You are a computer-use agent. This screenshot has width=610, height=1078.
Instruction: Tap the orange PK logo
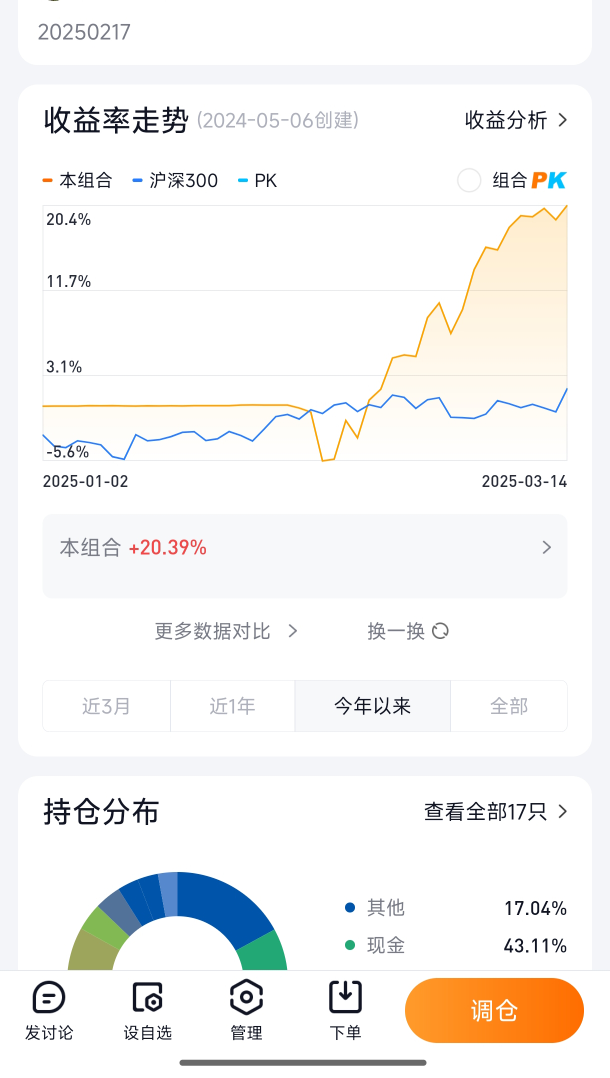pos(549,180)
